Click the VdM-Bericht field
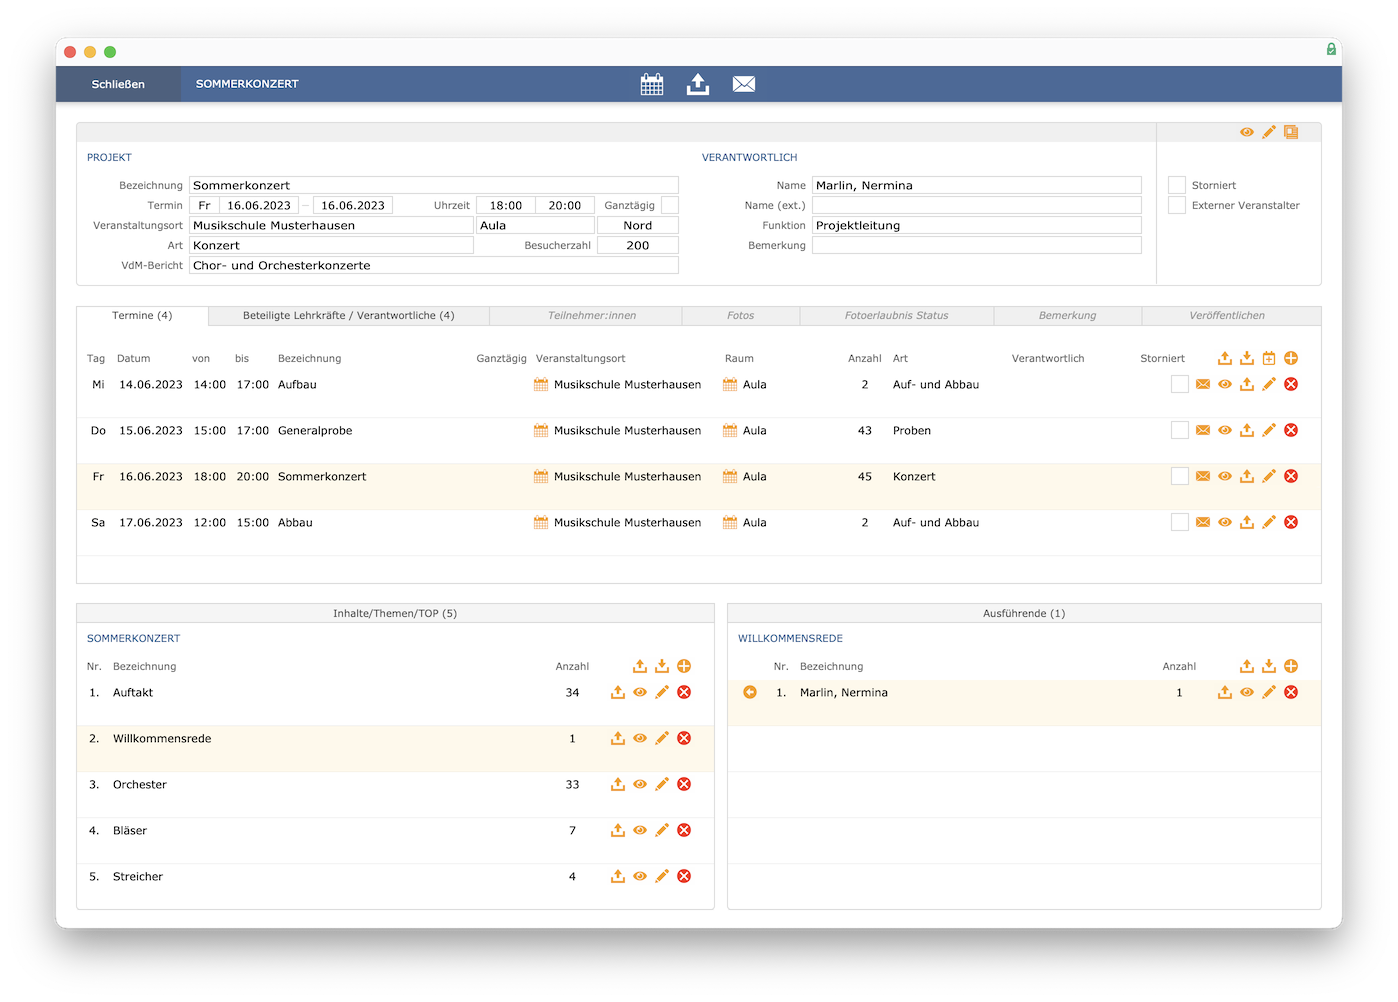 tap(434, 265)
